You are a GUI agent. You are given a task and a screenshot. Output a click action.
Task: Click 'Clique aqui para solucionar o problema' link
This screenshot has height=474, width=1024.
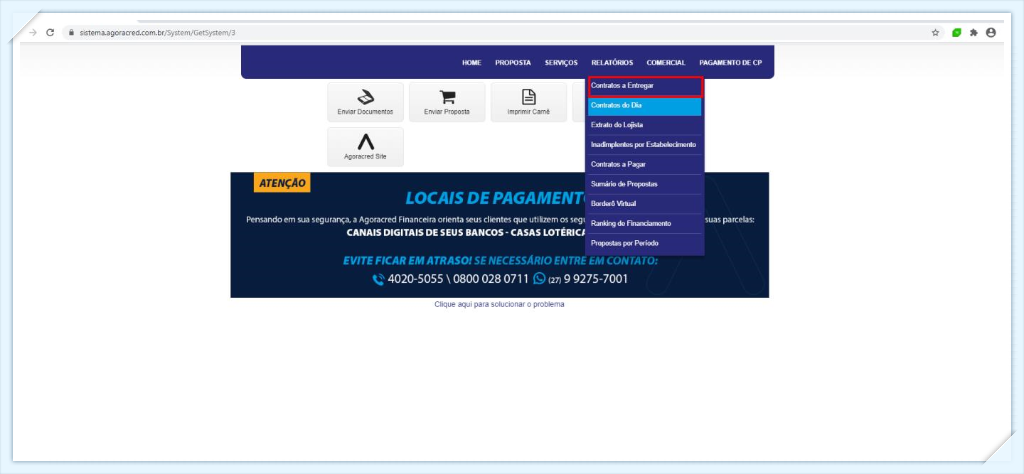500,304
